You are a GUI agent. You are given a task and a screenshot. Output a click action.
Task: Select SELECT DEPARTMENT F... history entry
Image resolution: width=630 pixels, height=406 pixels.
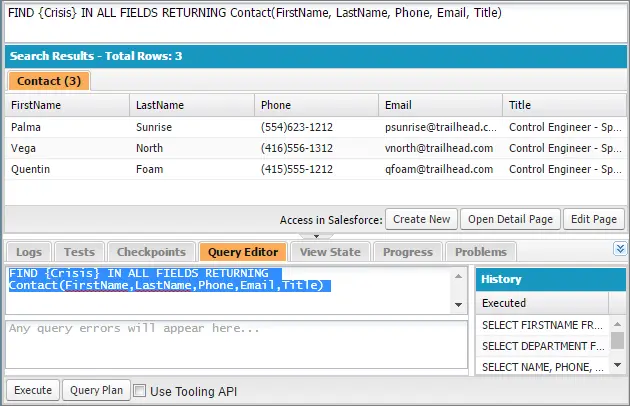542,346
